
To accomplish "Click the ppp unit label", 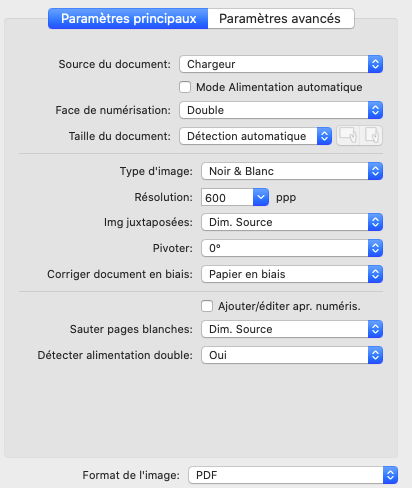I will point(286,198).
